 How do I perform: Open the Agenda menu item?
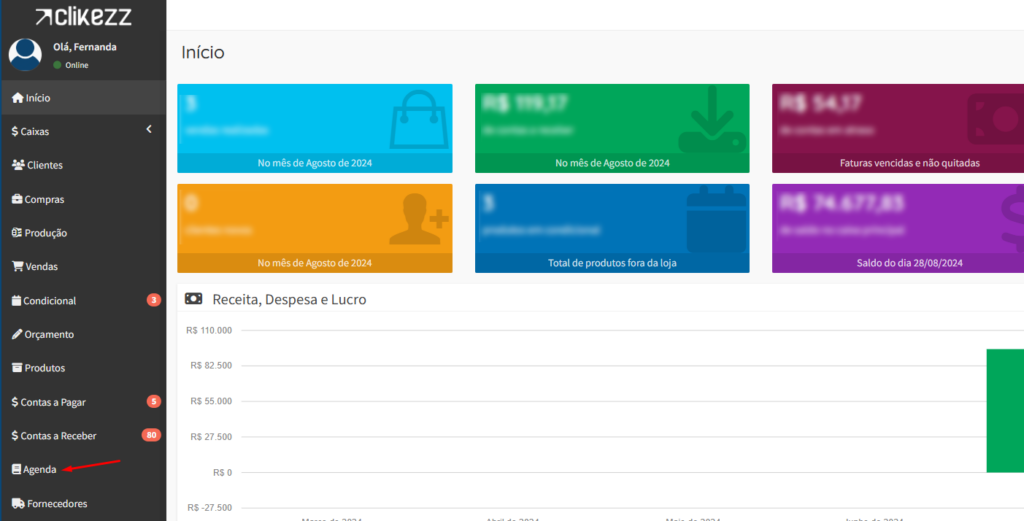point(39,470)
